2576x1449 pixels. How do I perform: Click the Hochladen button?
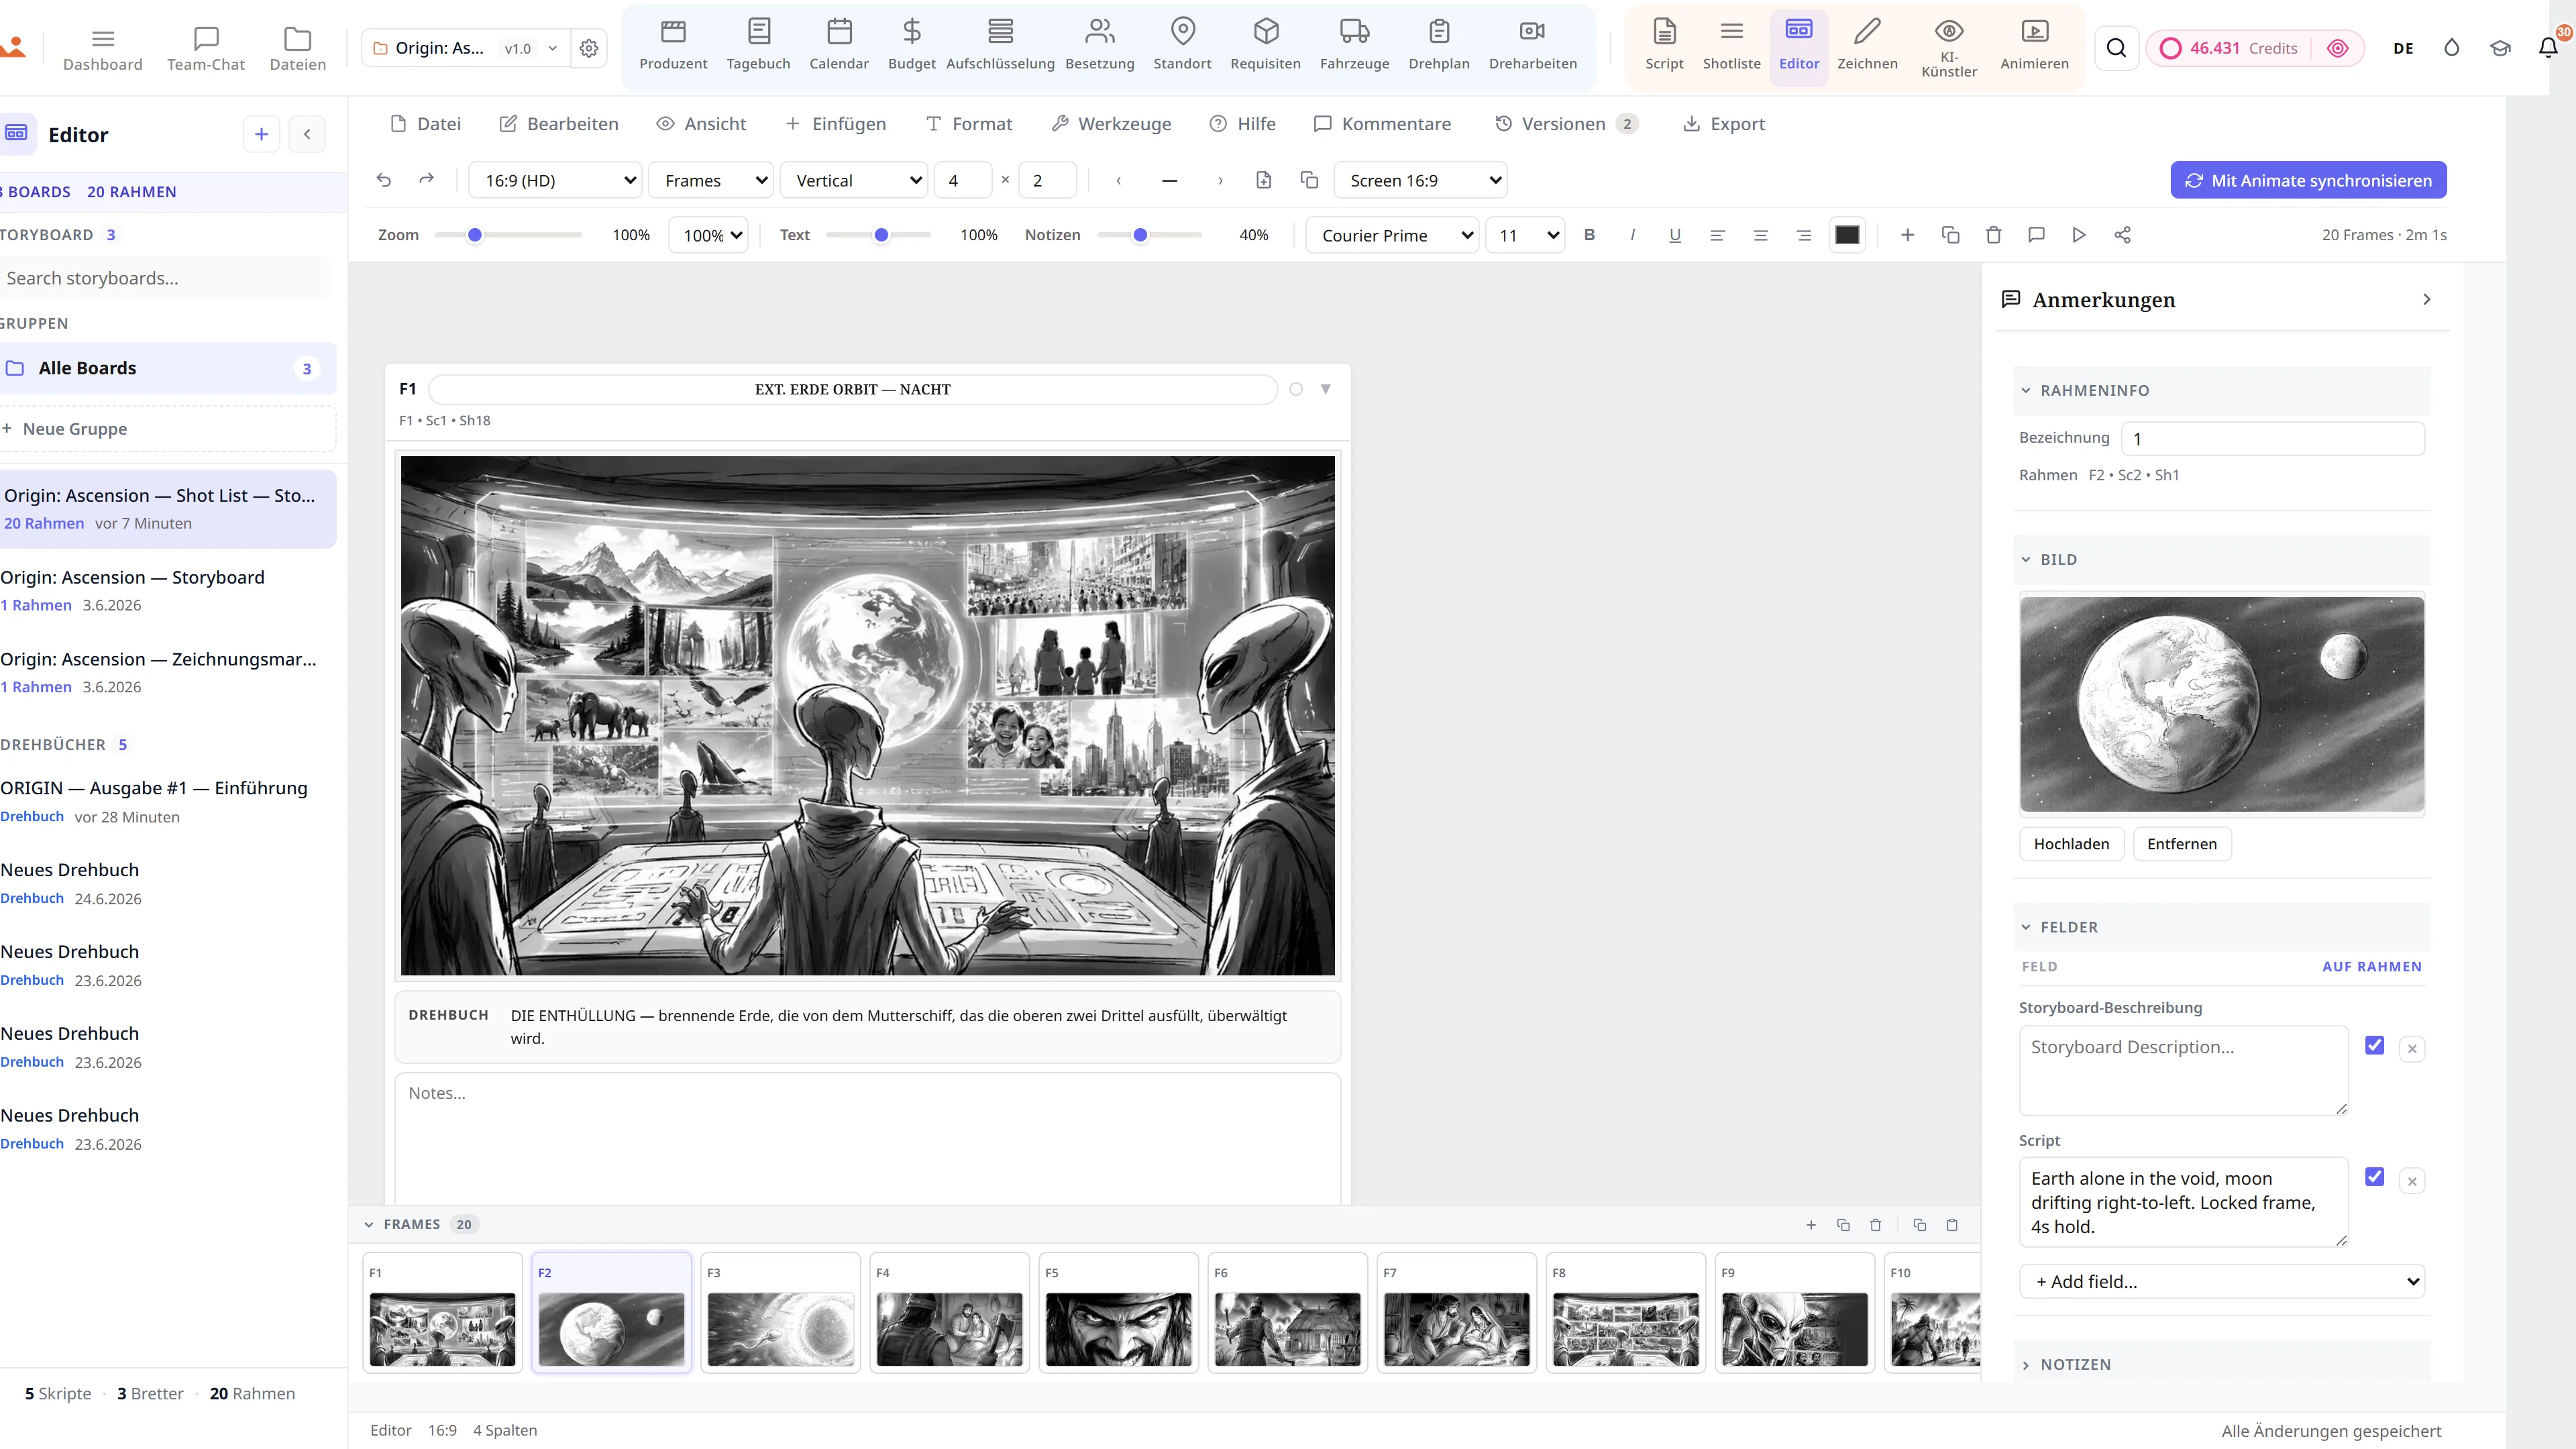click(2071, 843)
